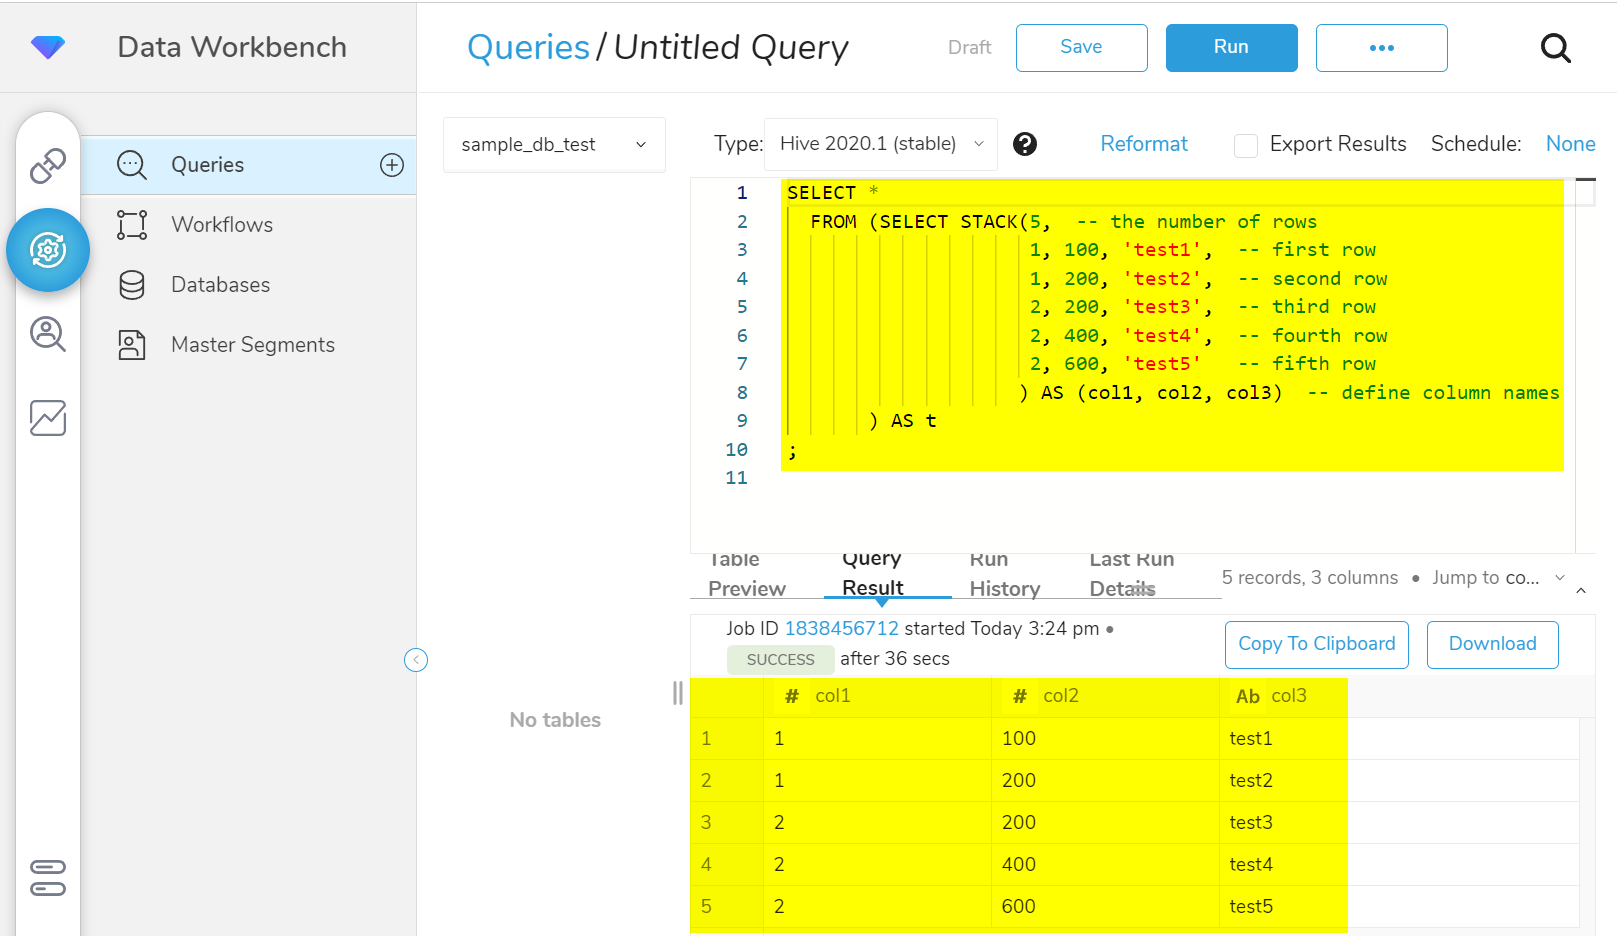Image resolution: width=1617 pixels, height=936 pixels.
Task: Open Job ID 1838456712 details link
Action: coord(842,628)
